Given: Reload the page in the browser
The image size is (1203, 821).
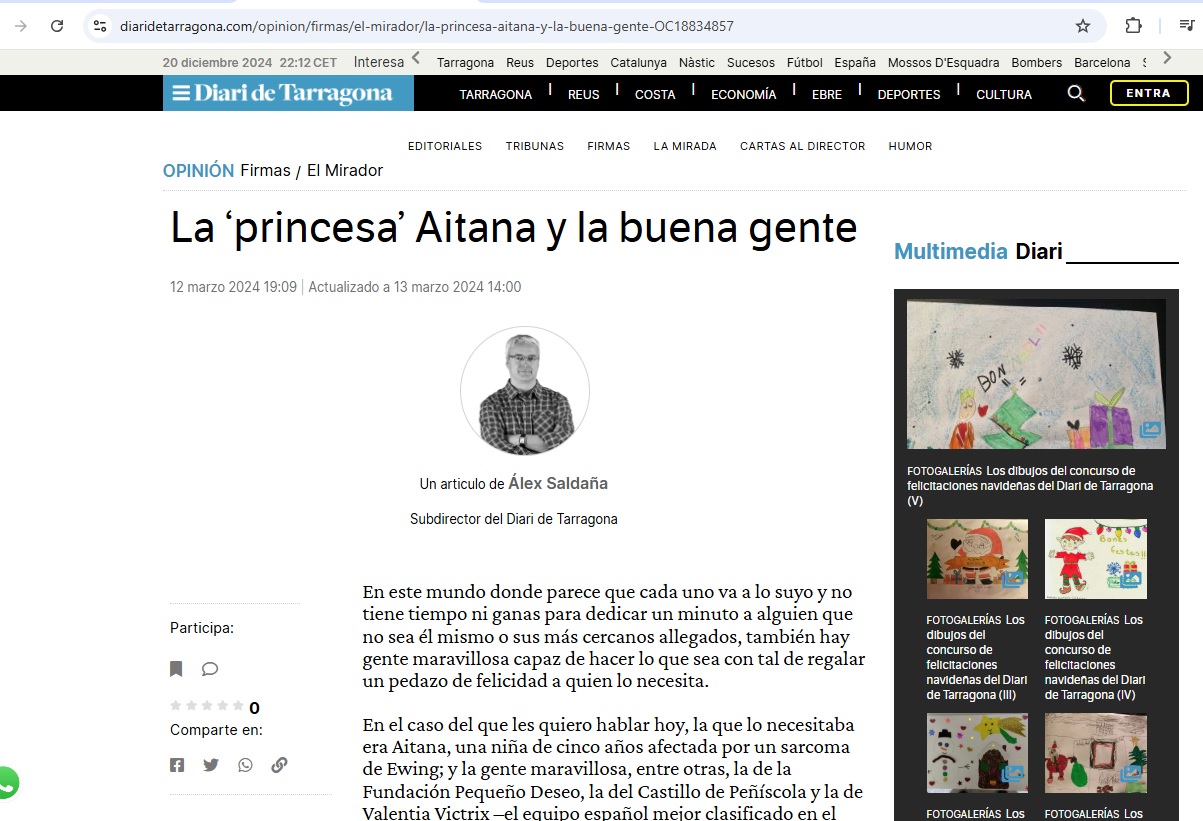Looking at the screenshot, I should point(57,26).
